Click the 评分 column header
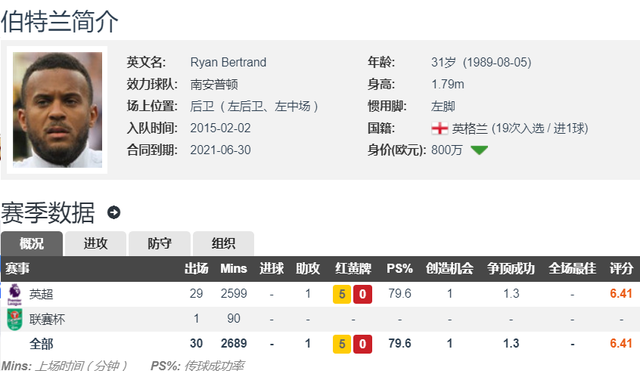The width and height of the screenshot is (640, 371). click(621, 269)
